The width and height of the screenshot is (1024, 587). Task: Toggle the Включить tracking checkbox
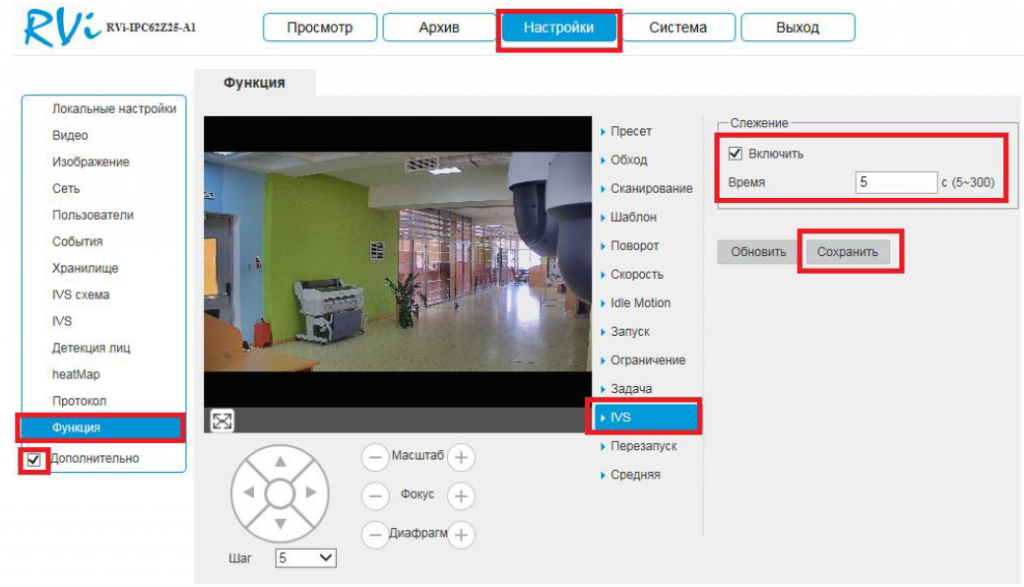tap(736, 154)
